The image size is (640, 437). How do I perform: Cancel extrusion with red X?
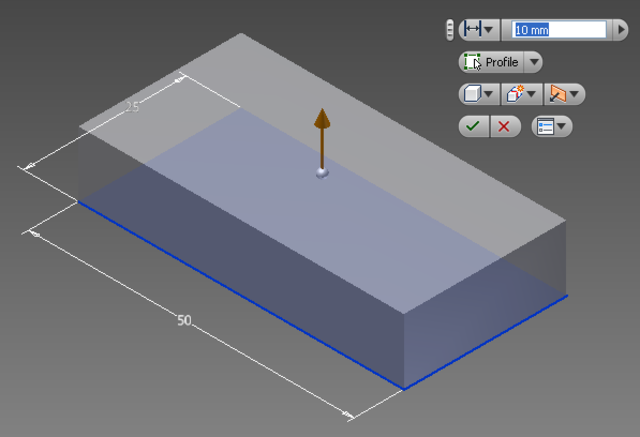[x=504, y=126]
